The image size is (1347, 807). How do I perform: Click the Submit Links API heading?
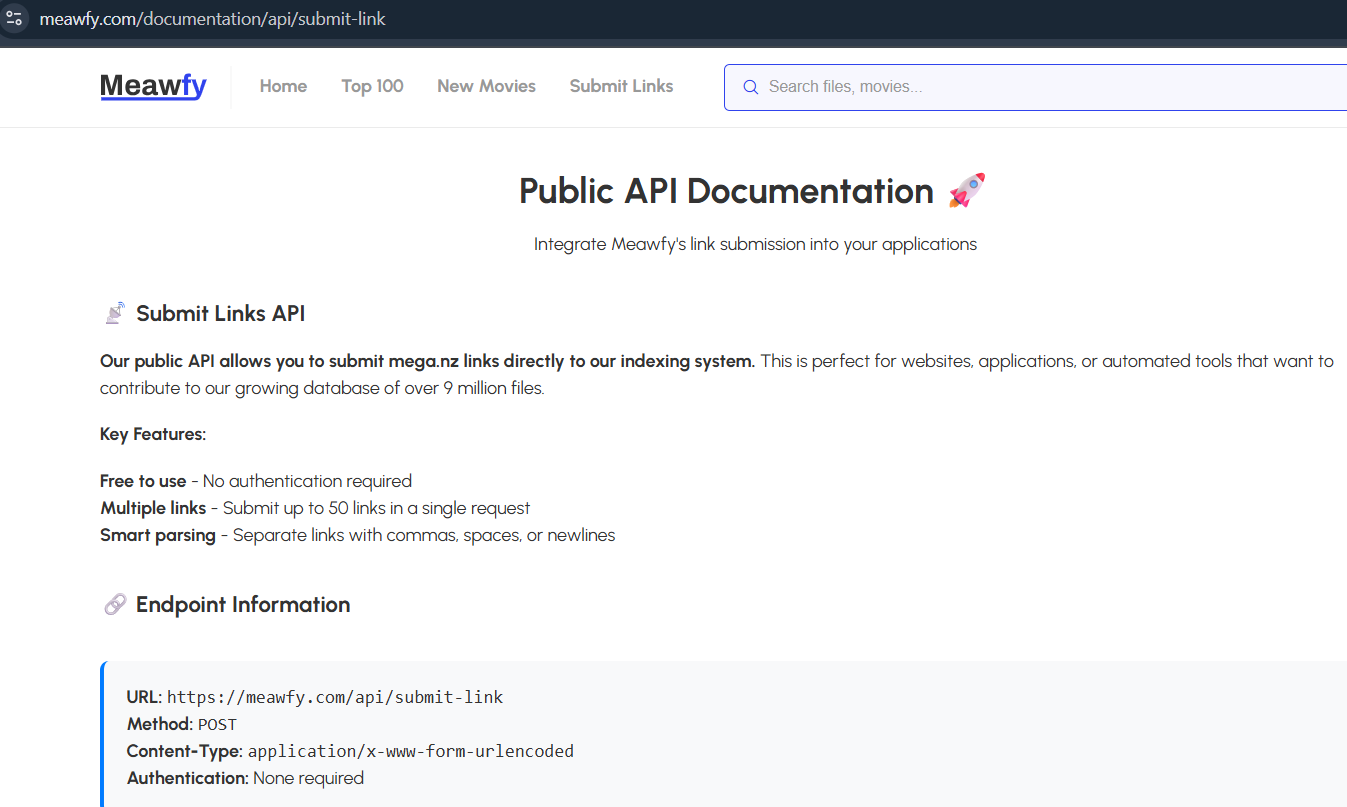220,313
